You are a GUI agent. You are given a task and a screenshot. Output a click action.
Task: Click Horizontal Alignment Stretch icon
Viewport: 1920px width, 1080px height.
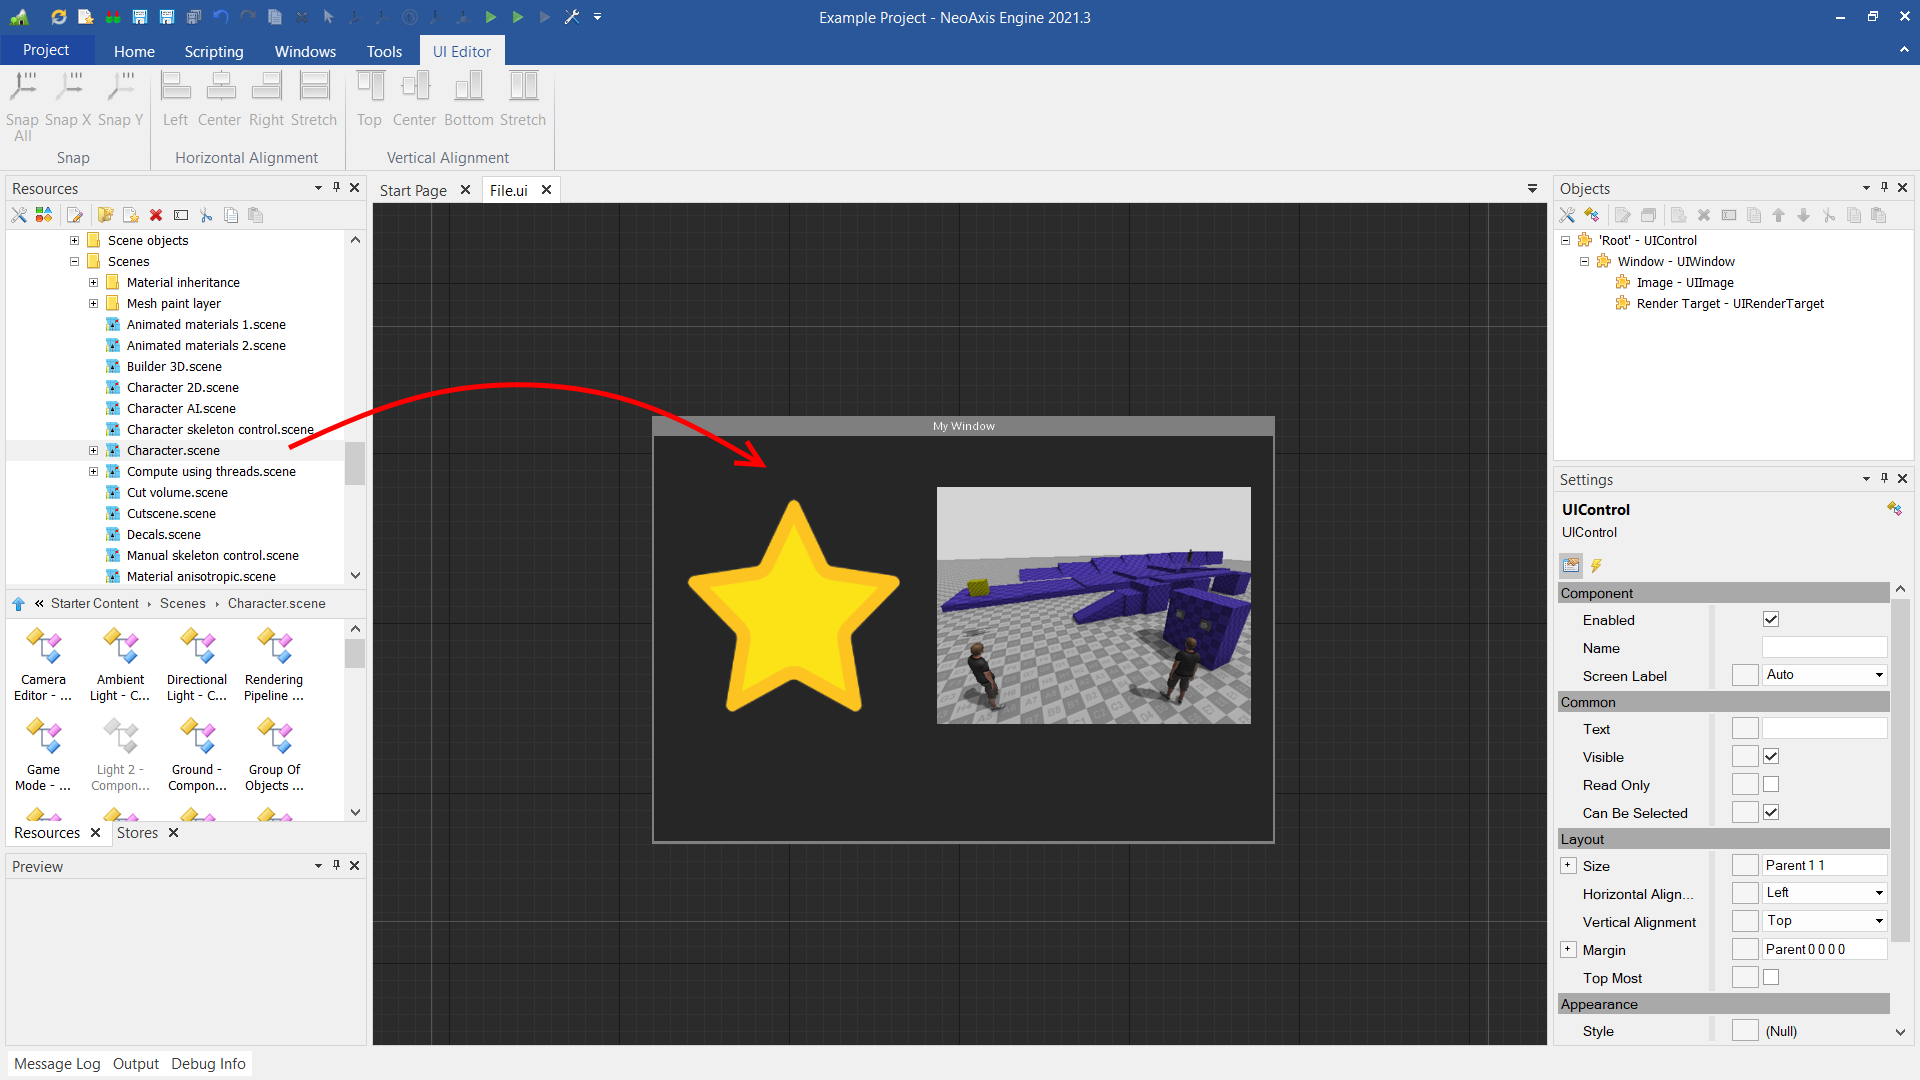314,87
